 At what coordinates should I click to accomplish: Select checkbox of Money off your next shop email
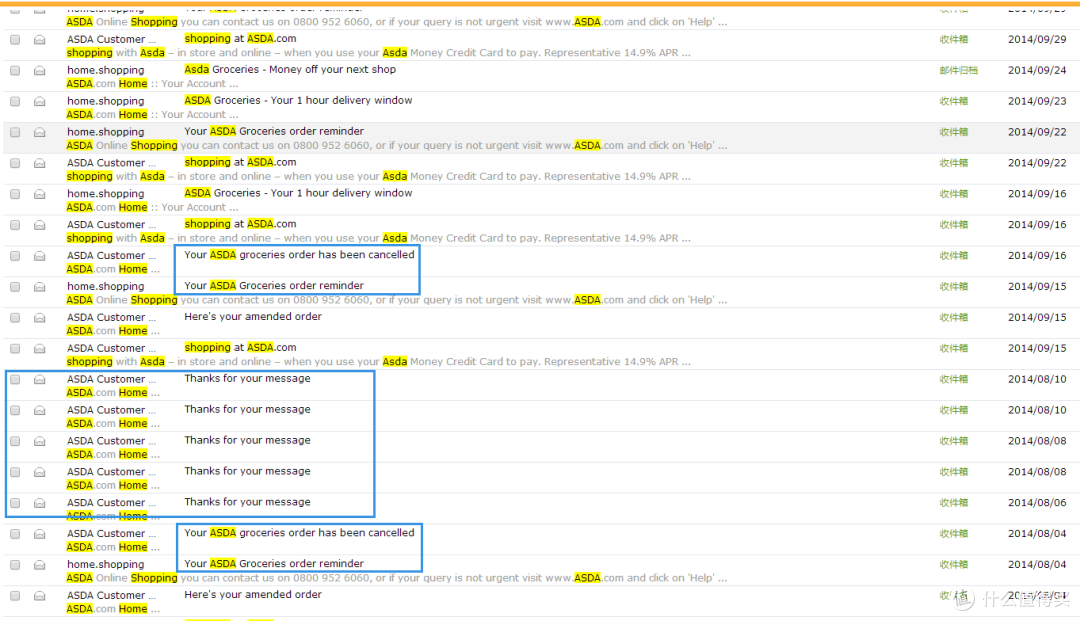15,70
